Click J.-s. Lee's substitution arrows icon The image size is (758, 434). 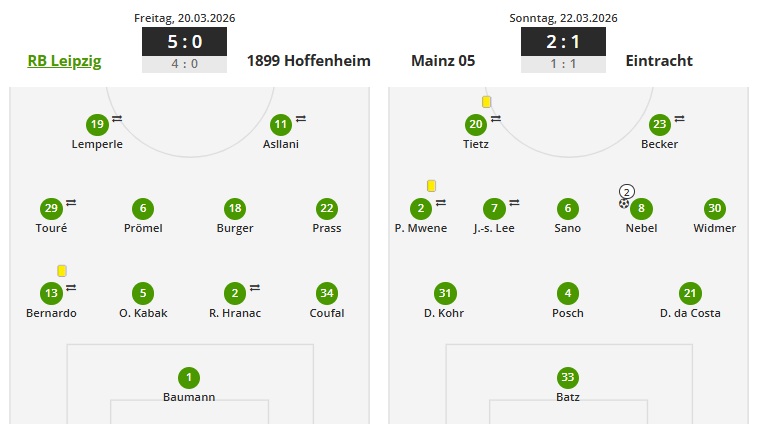click(x=514, y=203)
